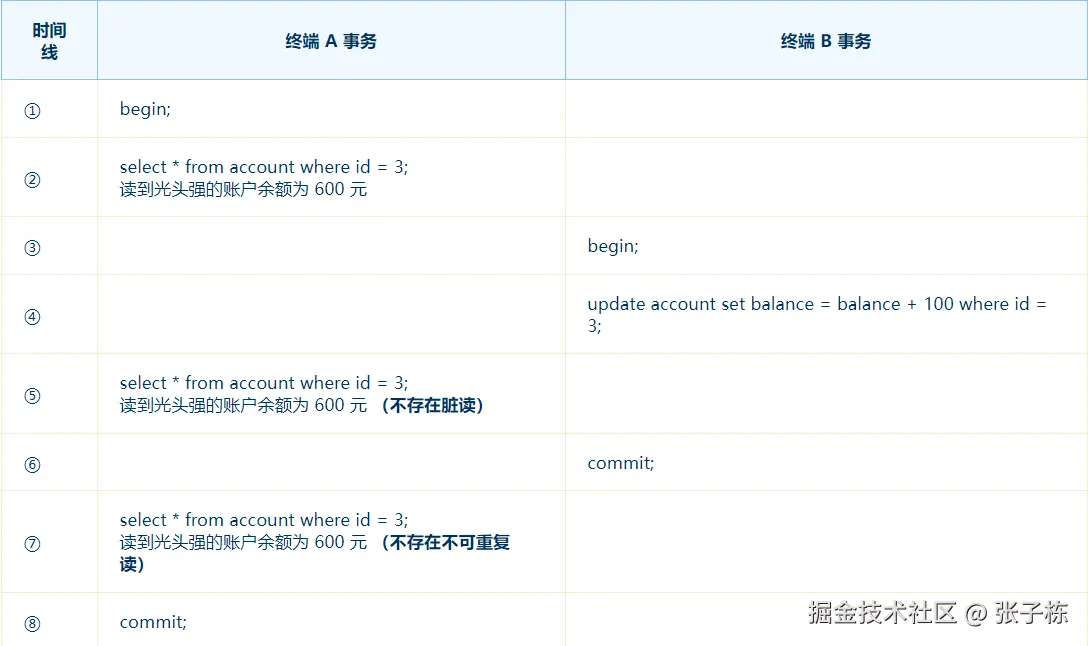The height and width of the screenshot is (646, 1088).
Task: Click the first begin; statement in terminal A
Action: click(x=145, y=109)
